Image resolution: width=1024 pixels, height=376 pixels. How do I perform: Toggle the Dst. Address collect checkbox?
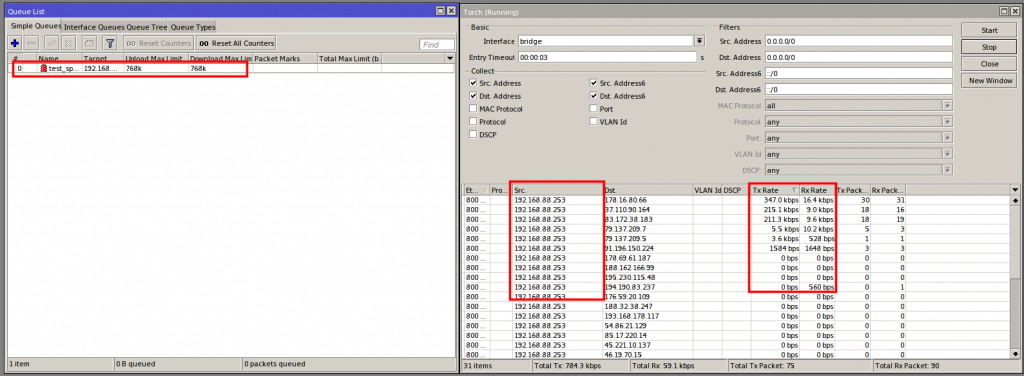pyautogui.click(x=473, y=96)
